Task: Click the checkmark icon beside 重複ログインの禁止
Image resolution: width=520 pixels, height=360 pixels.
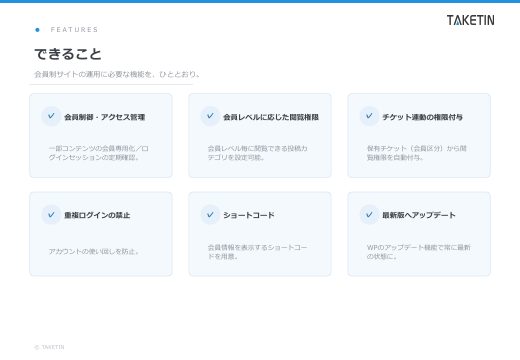Action: [x=51, y=215]
